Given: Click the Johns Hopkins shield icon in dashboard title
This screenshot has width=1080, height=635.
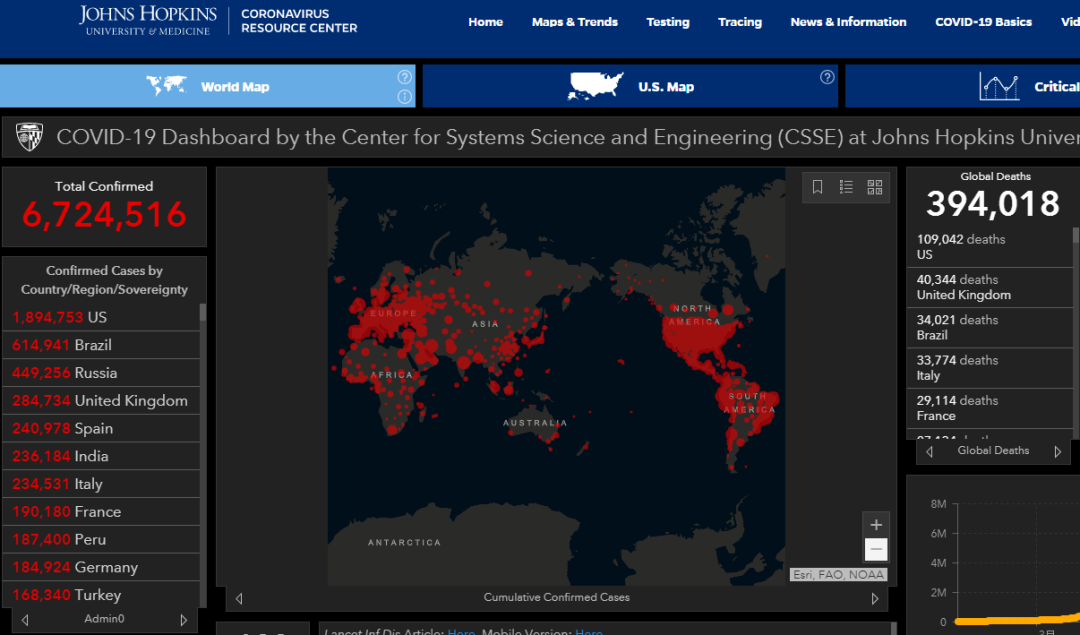Looking at the screenshot, I should click(30, 137).
